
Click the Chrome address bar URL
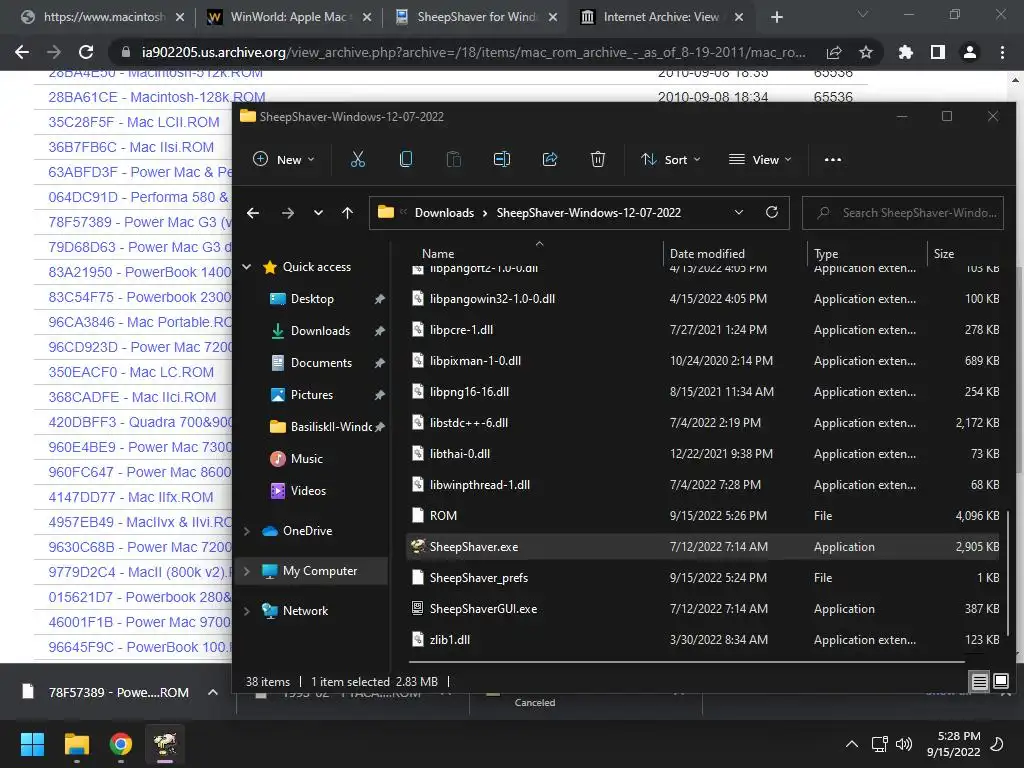point(473,52)
